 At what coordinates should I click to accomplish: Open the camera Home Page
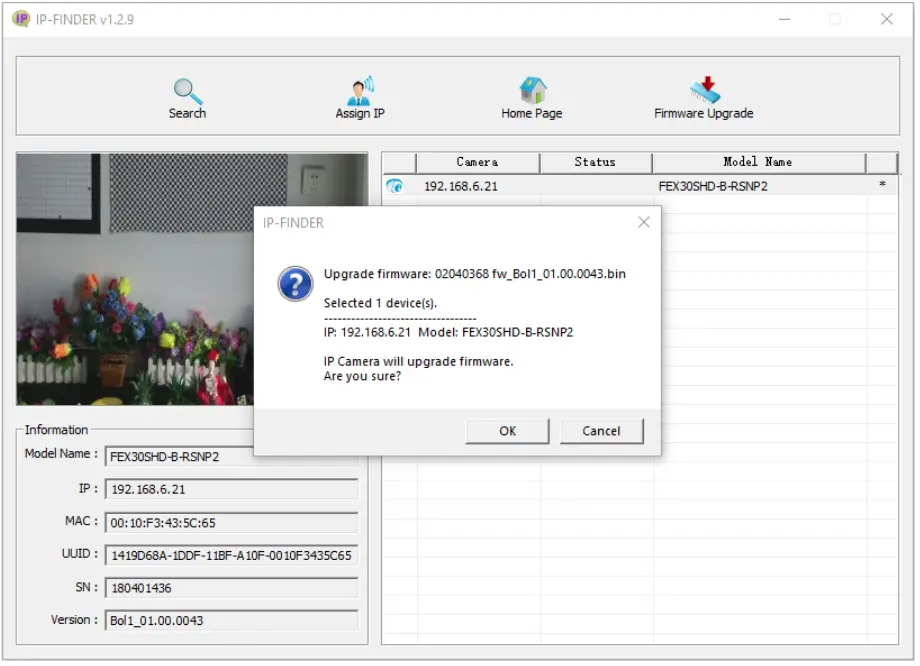point(532,95)
